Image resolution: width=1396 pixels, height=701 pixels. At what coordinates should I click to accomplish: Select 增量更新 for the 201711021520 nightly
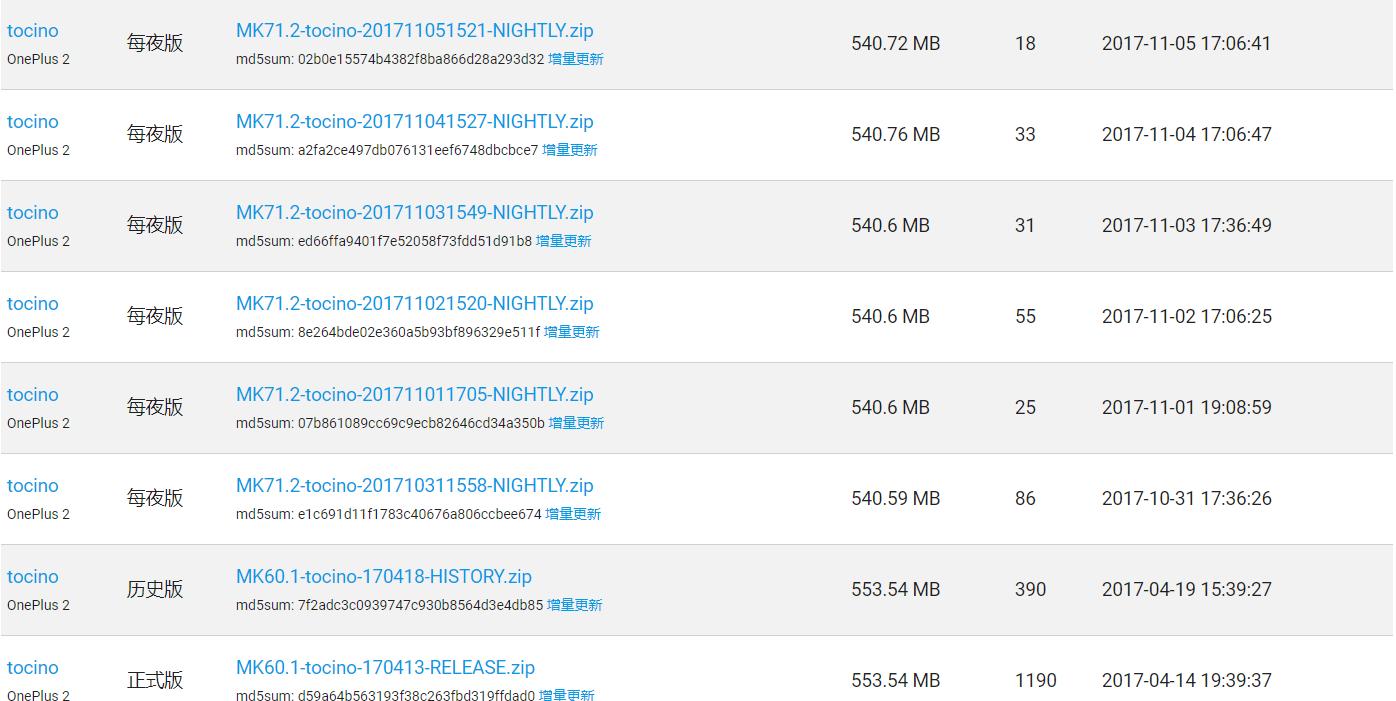[x=571, y=332]
